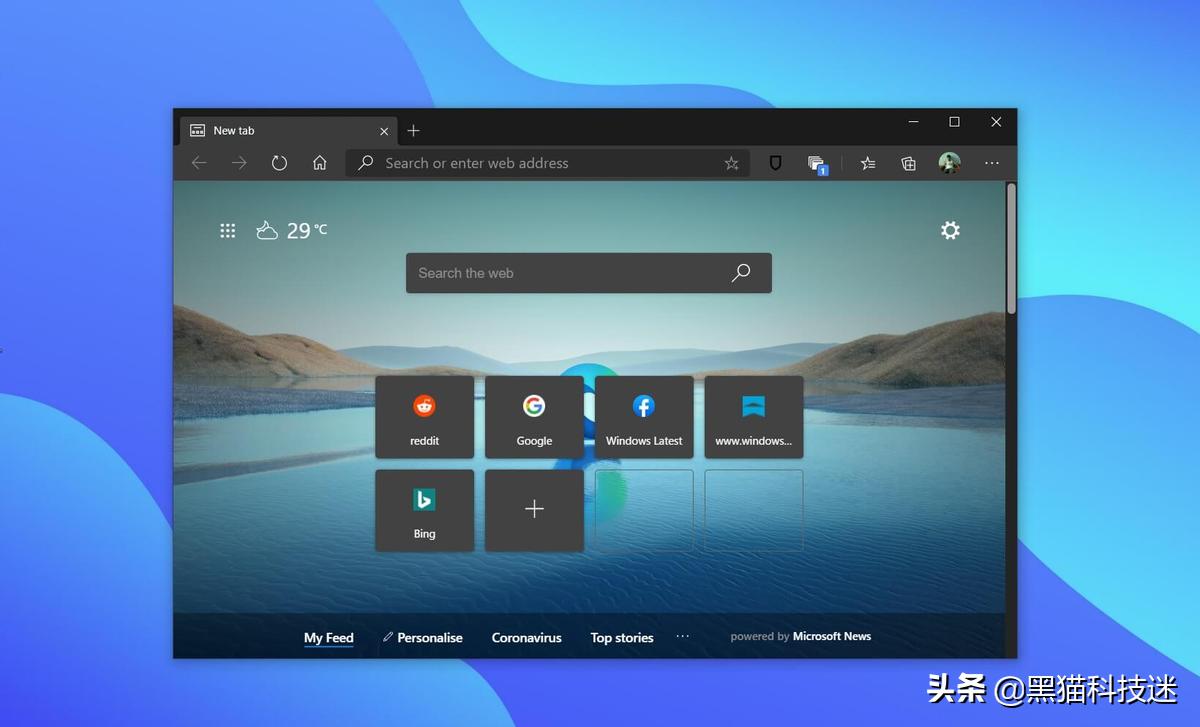Click the tracking prevention shield icon
The width and height of the screenshot is (1200, 727).
tap(775, 163)
